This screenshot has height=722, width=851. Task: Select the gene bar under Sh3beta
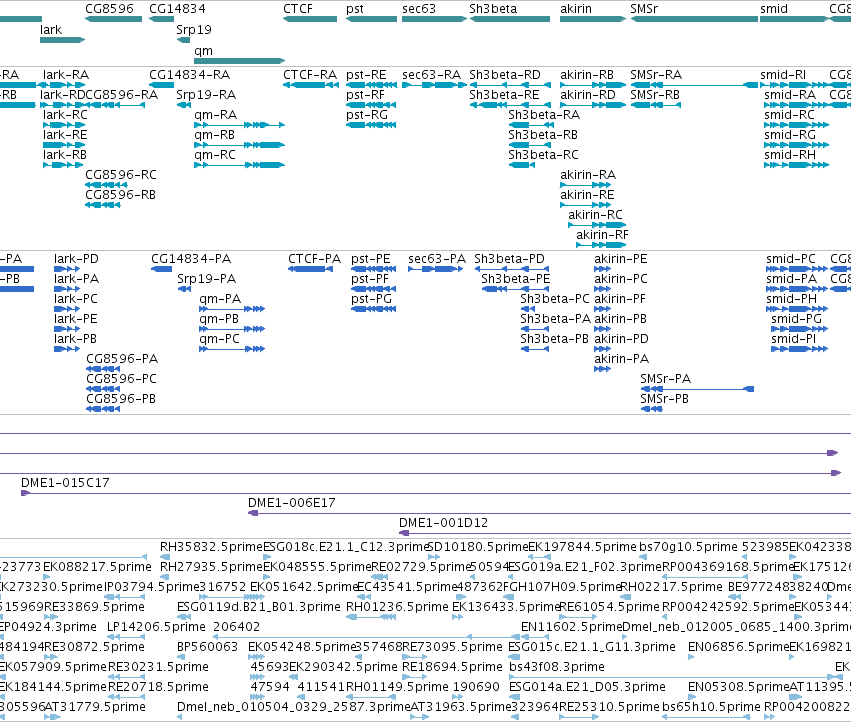[x=510, y=19]
